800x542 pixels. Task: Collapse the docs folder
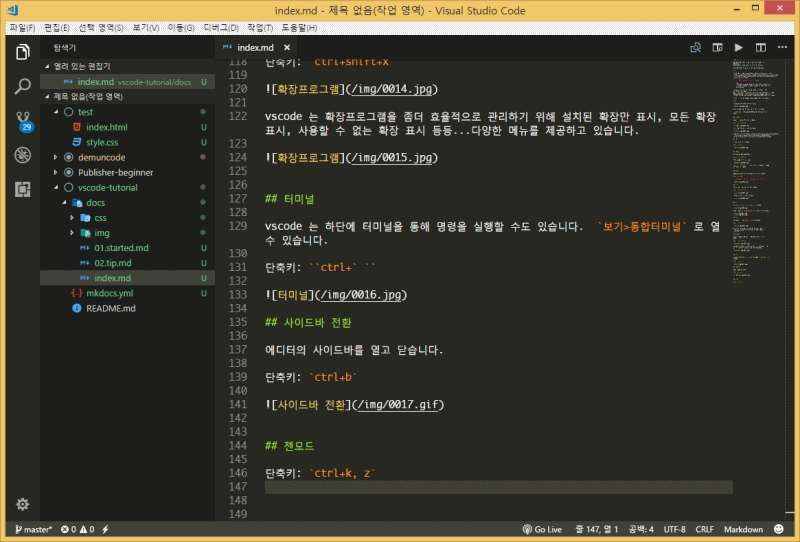(64, 203)
